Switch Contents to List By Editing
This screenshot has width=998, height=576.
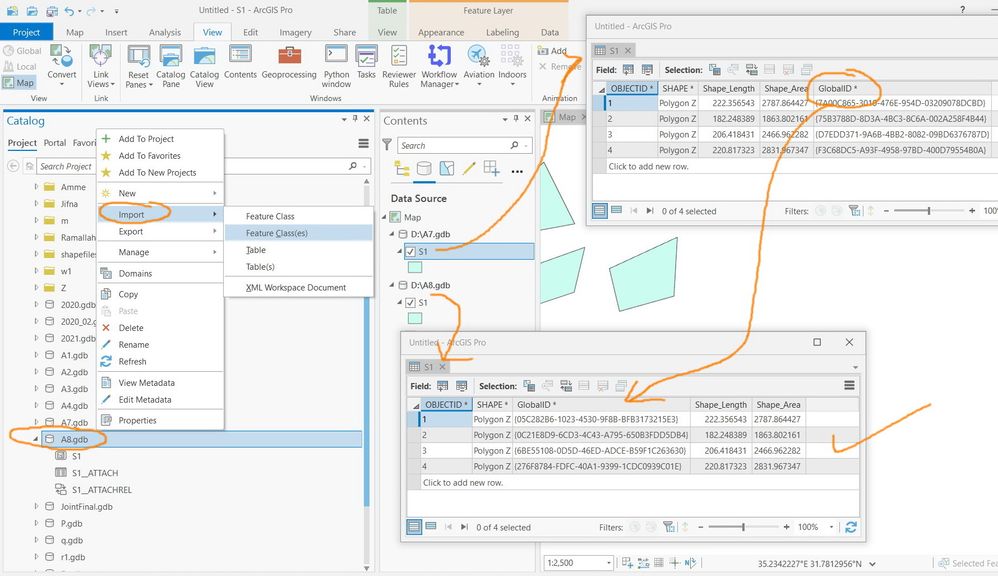click(469, 169)
